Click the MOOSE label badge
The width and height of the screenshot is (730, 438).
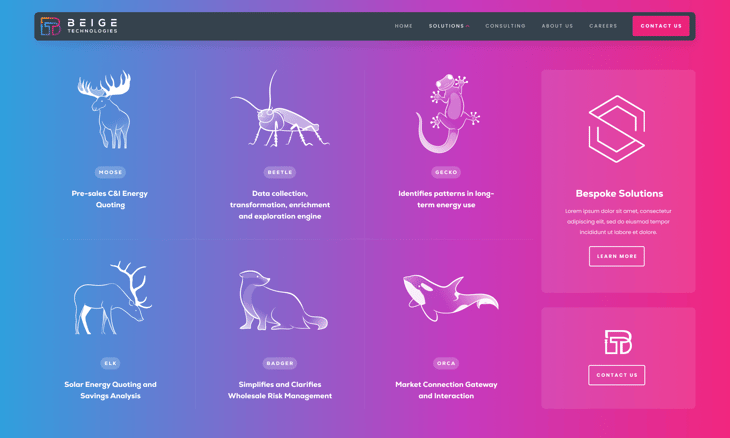coord(110,172)
